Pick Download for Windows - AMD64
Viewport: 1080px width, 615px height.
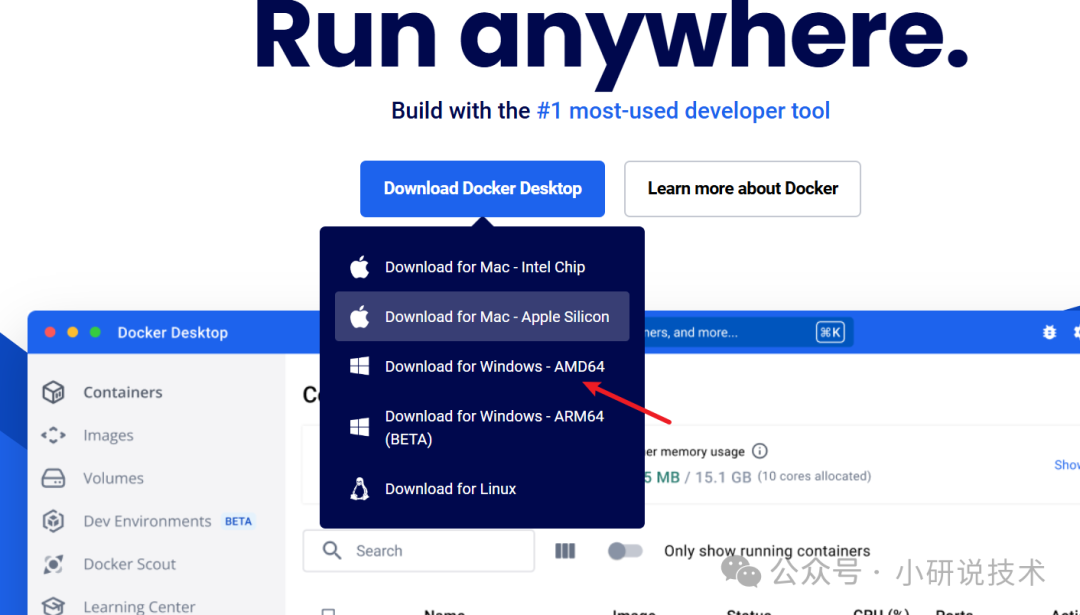click(482, 366)
